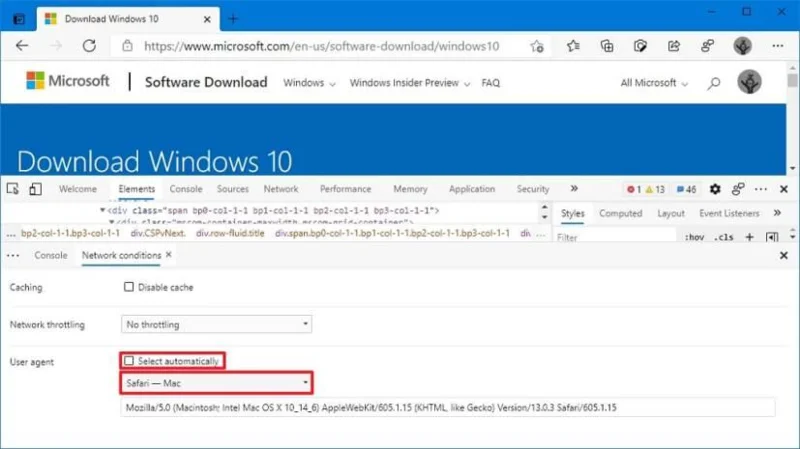Enable the Disable cache checkbox
The width and height of the screenshot is (800, 449).
pyautogui.click(x=129, y=287)
